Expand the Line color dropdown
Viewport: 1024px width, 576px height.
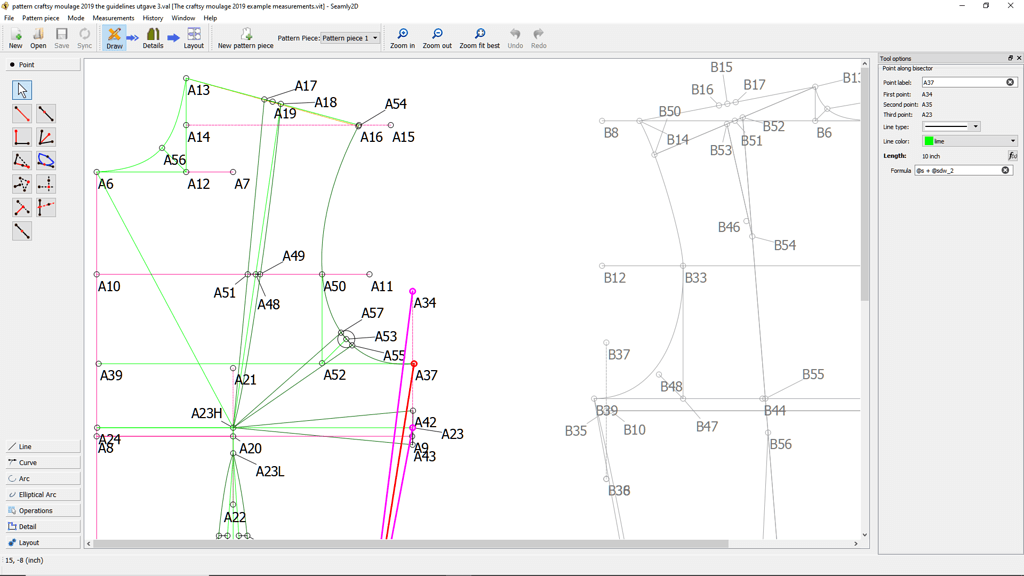[x=1012, y=141]
